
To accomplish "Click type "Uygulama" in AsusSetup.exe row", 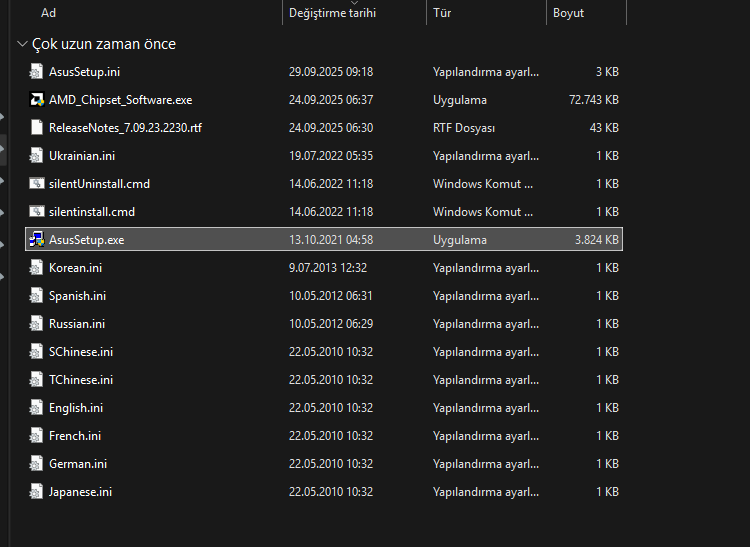I will click(x=460, y=240).
